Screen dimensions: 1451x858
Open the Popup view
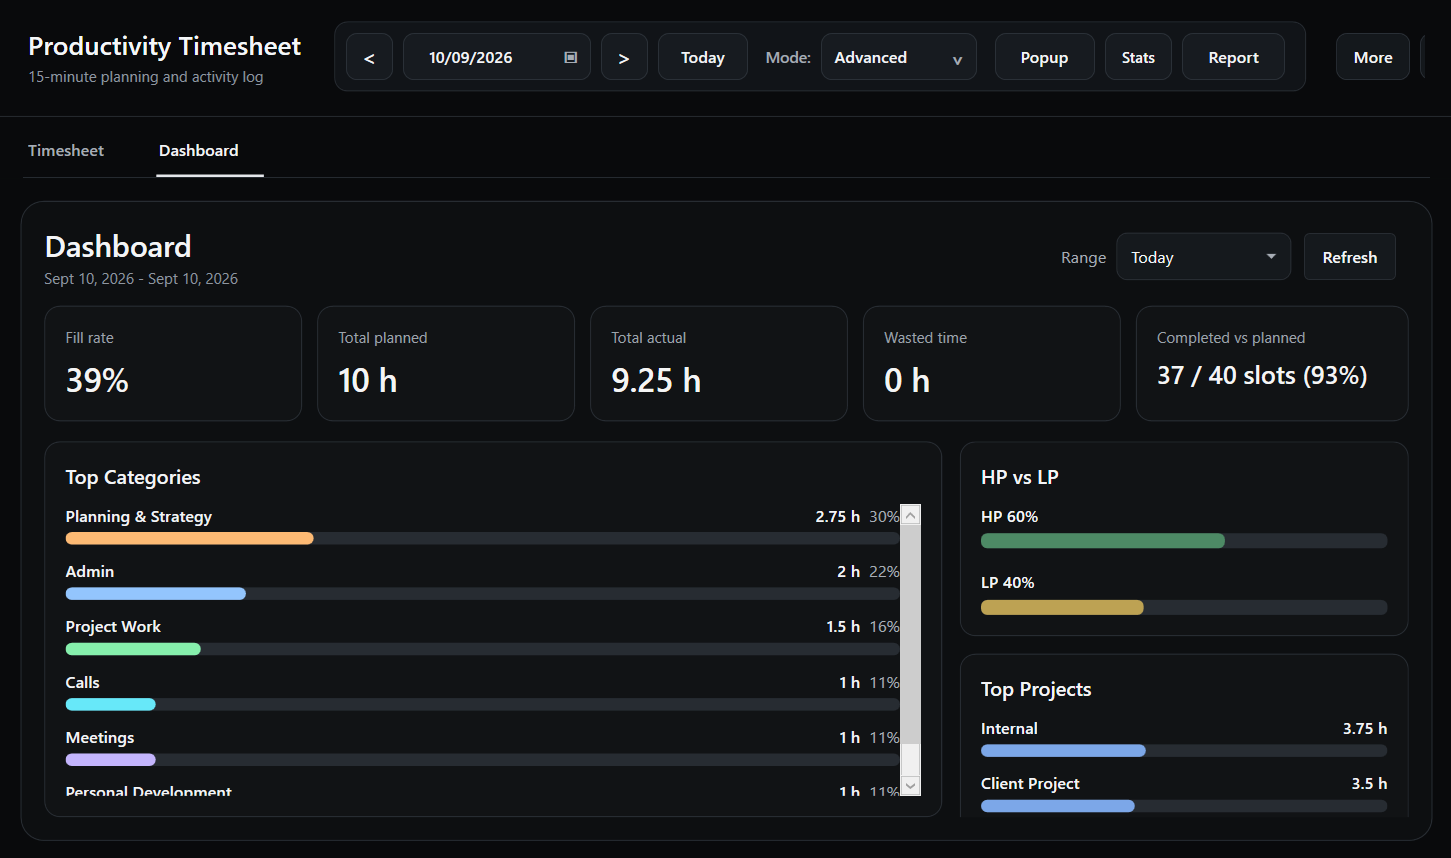1044,57
